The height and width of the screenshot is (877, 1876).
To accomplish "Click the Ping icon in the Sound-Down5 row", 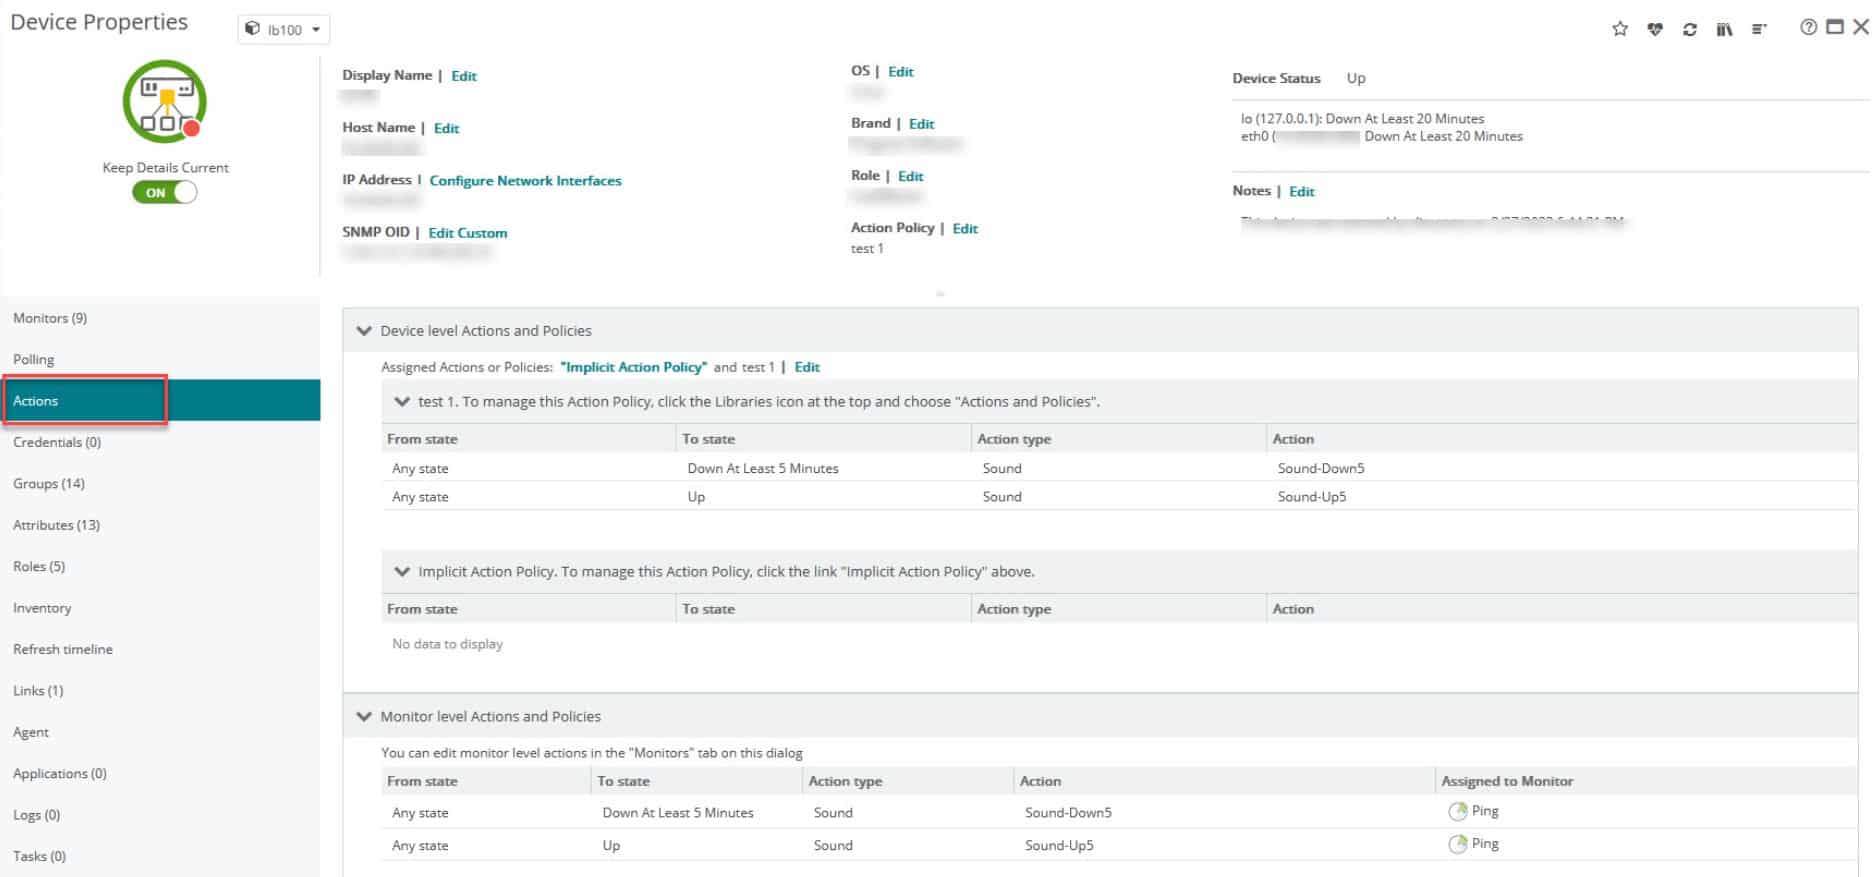I will tap(1458, 812).
